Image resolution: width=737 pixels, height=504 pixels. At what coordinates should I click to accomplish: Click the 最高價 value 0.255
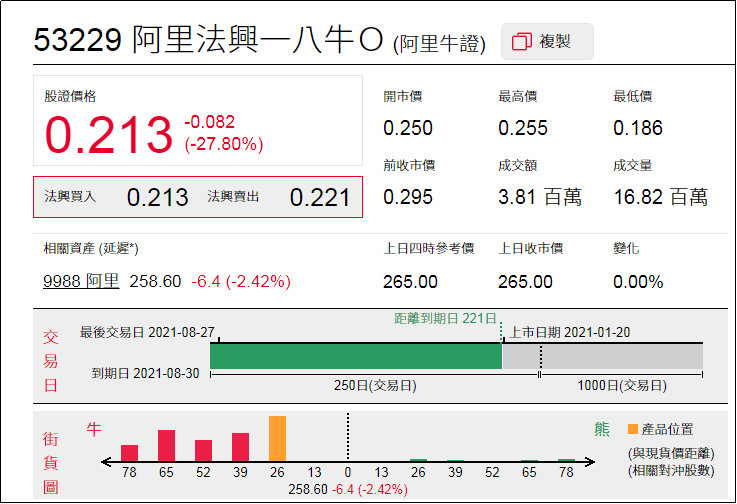click(x=523, y=128)
